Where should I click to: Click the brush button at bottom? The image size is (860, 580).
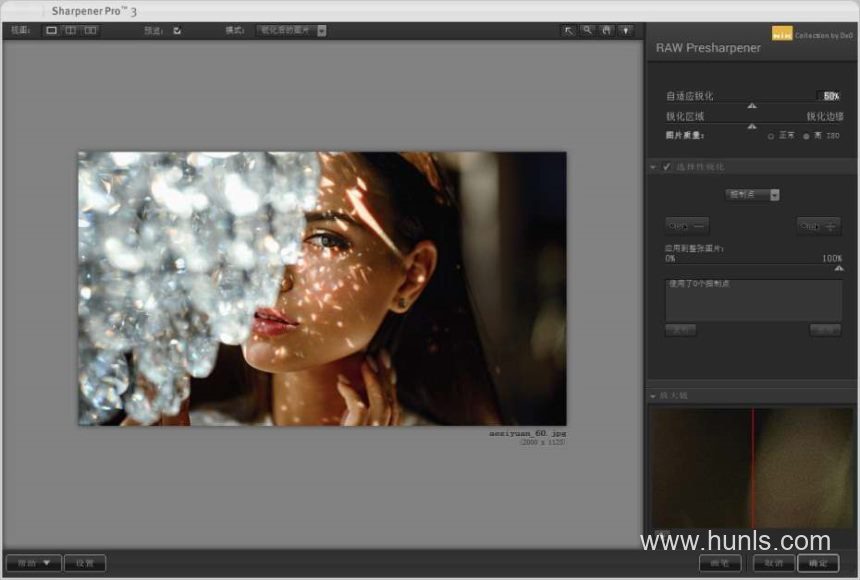tap(720, 563)
